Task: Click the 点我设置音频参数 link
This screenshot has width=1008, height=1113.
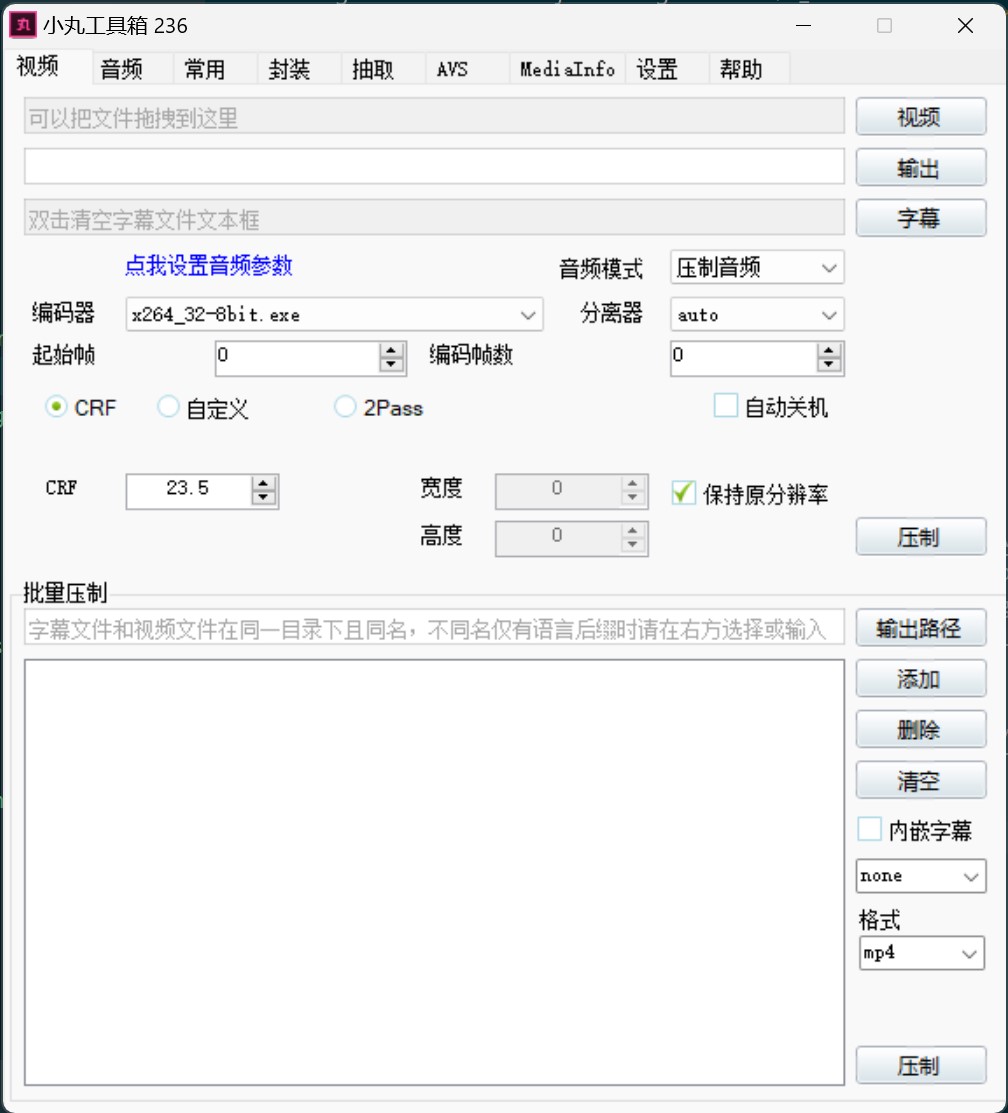Action: click(x=208, y=266)
